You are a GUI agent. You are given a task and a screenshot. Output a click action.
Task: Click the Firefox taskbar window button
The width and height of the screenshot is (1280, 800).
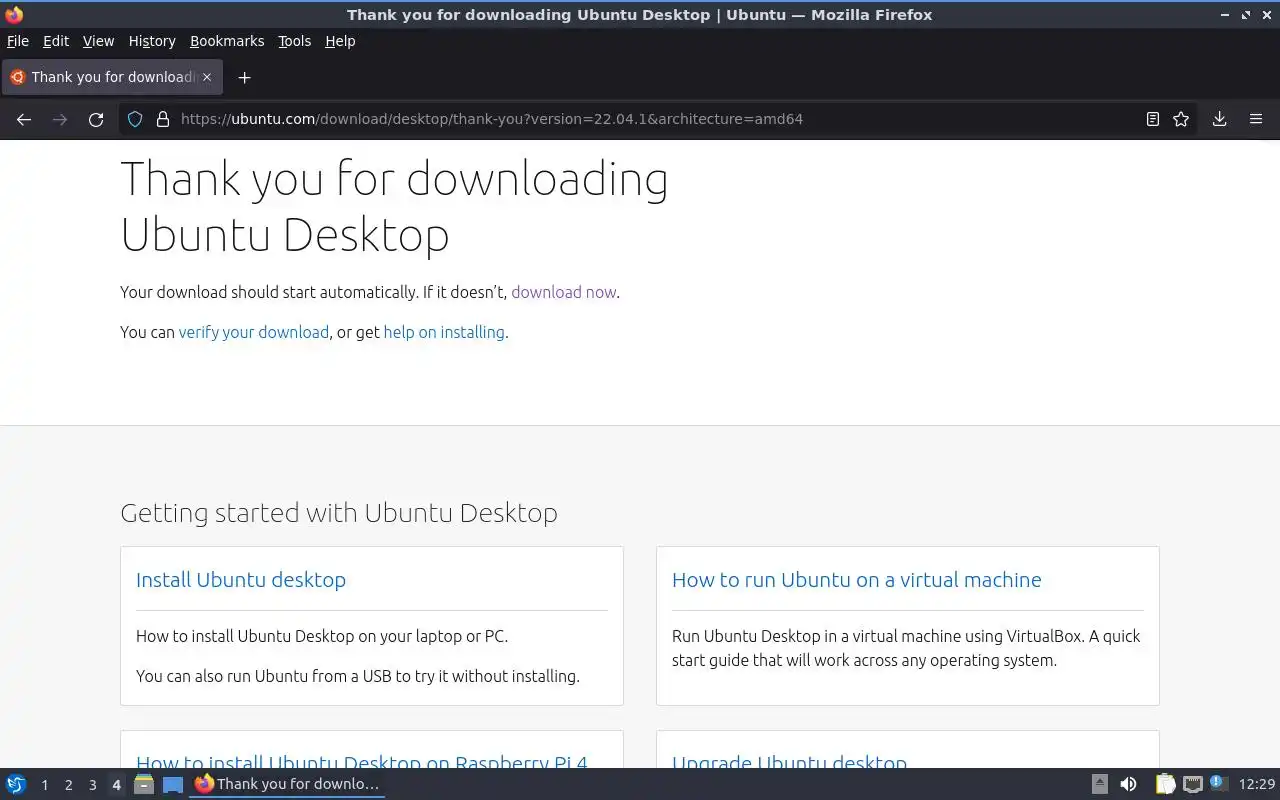click(x=288, y=784)
